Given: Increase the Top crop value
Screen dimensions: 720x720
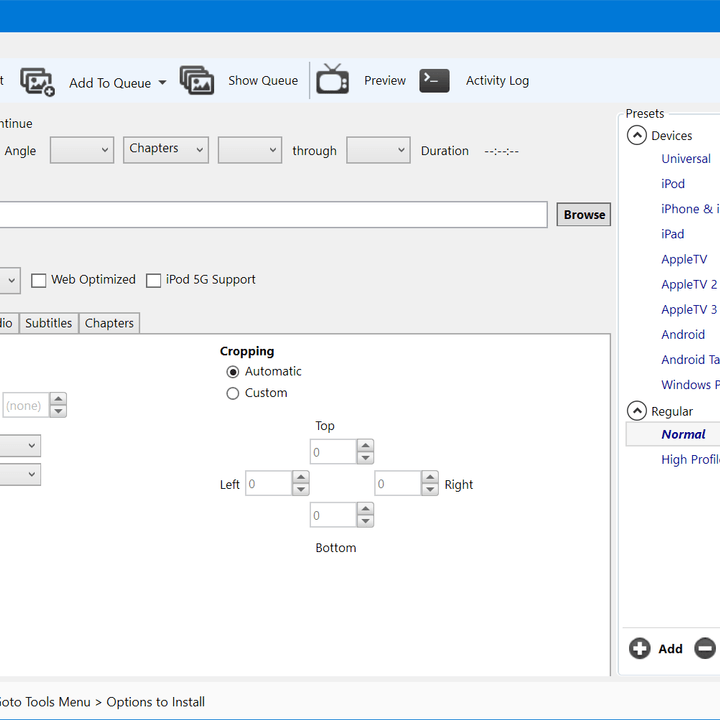Looking at the screenshot, I should (366, 445).
